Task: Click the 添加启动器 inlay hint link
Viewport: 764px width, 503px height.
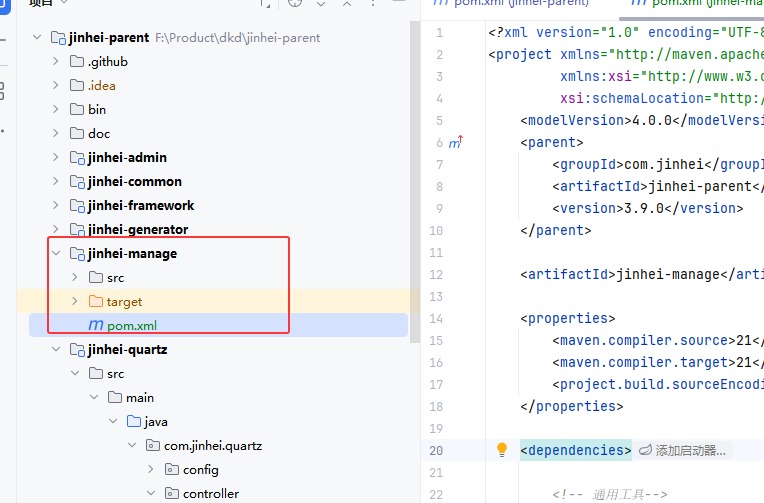Action: click(x=690, y=451)
